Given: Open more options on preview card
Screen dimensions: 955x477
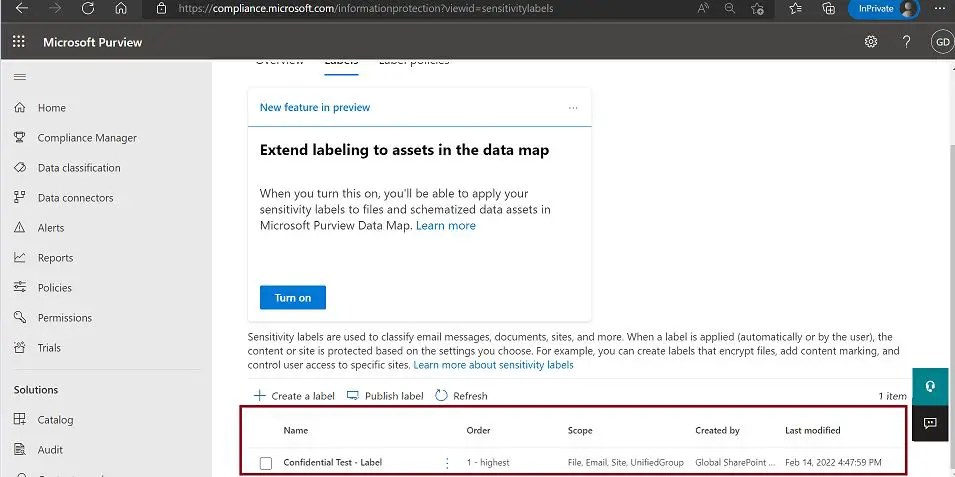Looking at the screenshot, I should pos(573,108).
